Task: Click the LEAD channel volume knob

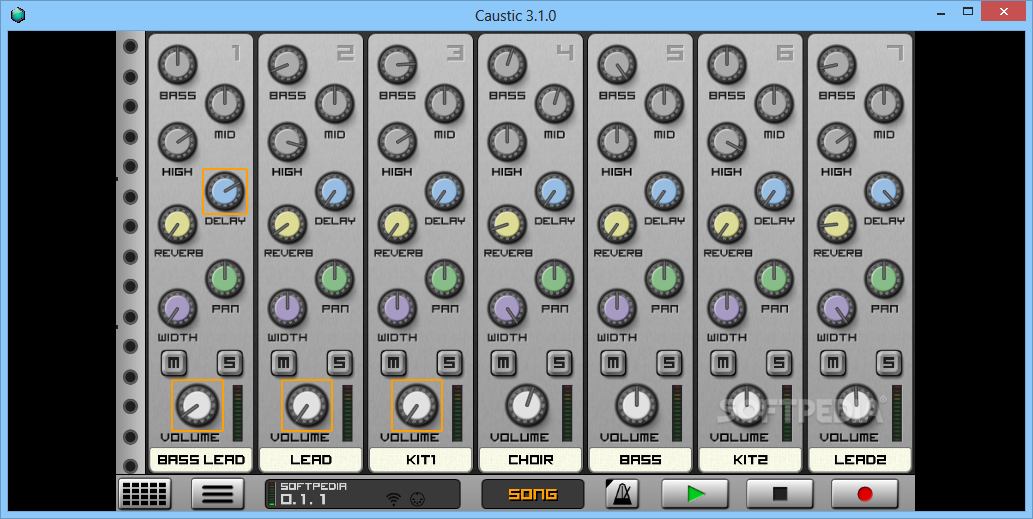Action: (307, 405)
